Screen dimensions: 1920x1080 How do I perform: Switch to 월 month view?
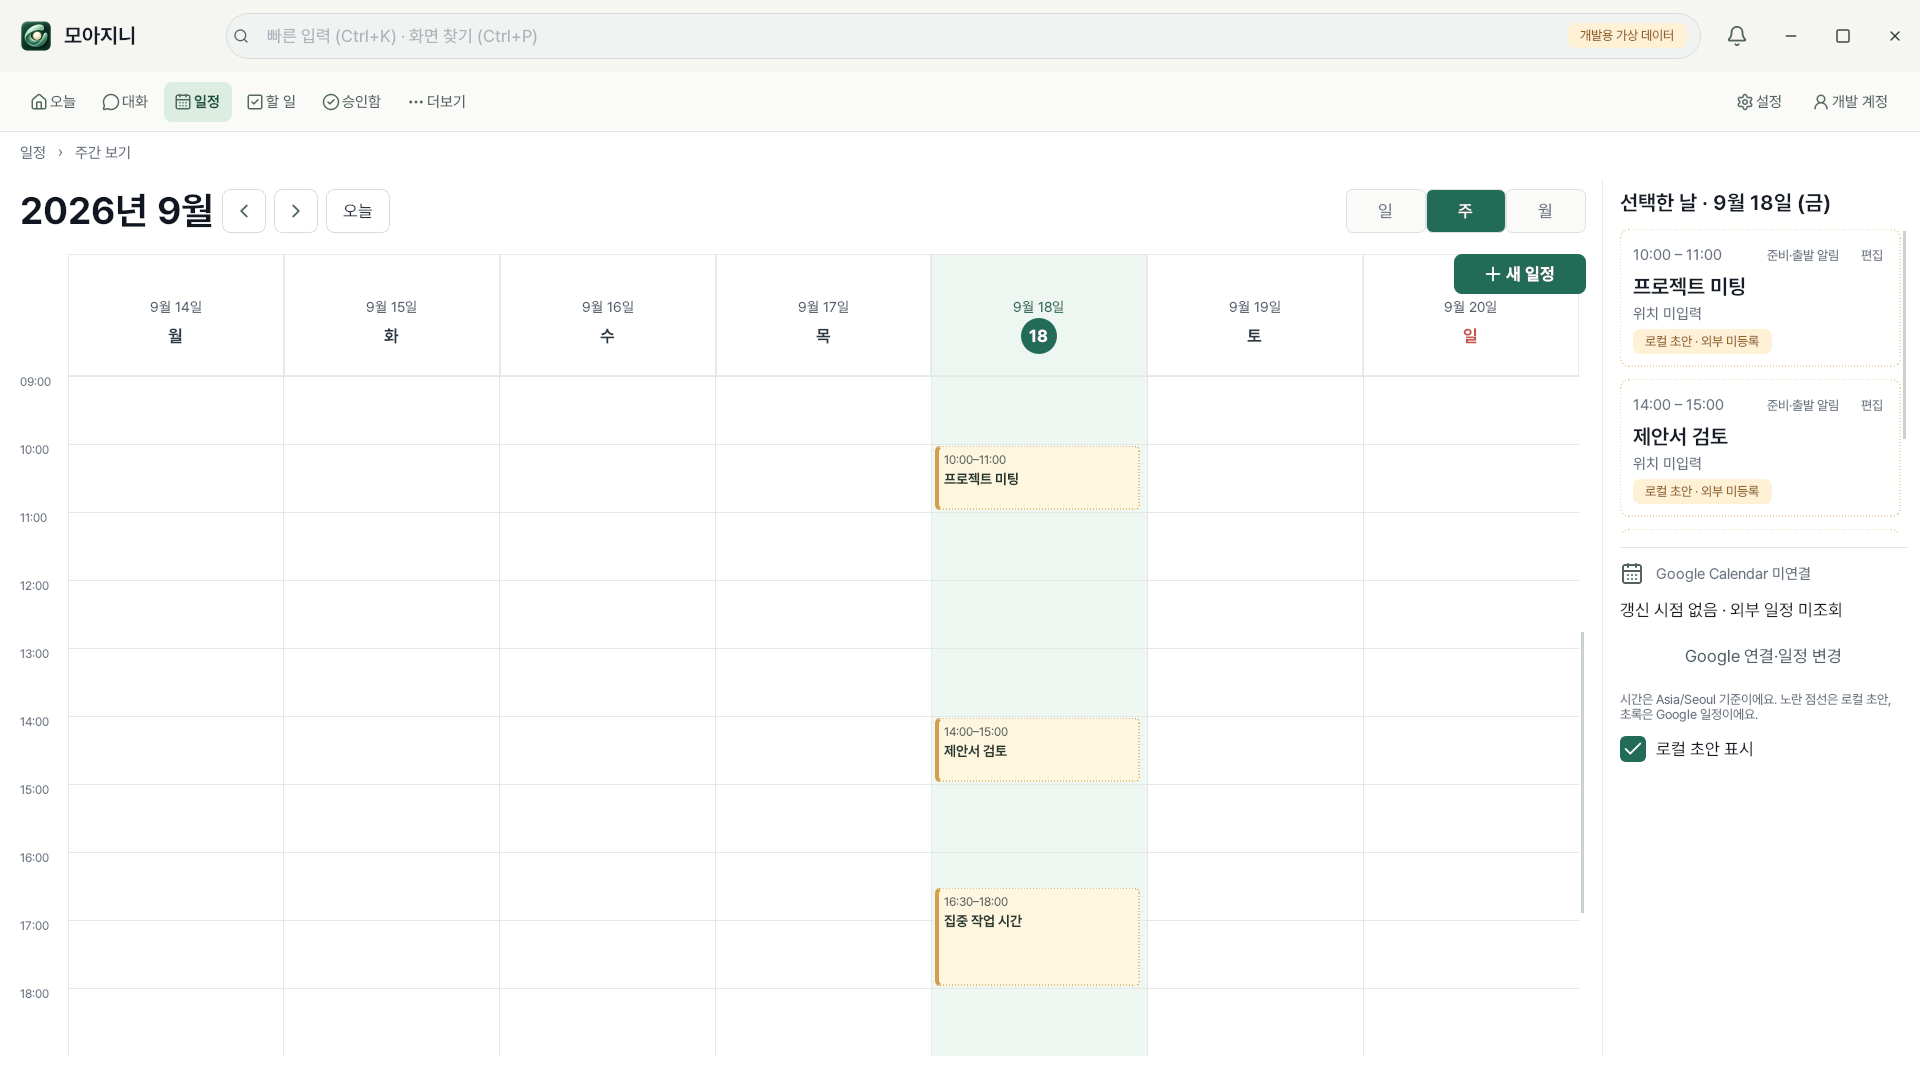1545,211
